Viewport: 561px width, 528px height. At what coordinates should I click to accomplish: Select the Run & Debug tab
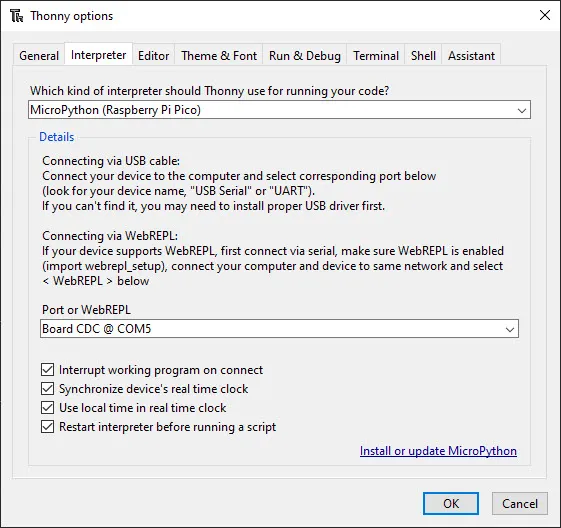click(305, 55)
